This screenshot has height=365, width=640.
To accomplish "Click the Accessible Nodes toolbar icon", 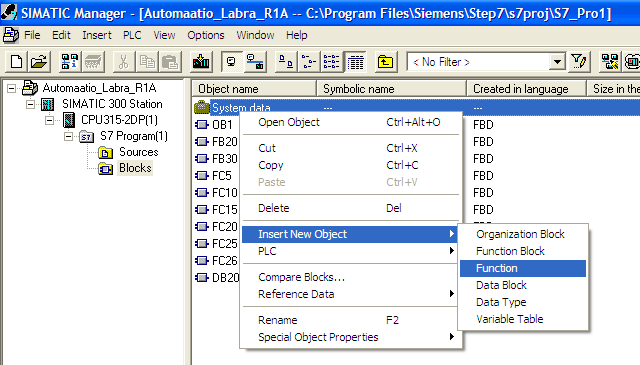I will [70, 62].
